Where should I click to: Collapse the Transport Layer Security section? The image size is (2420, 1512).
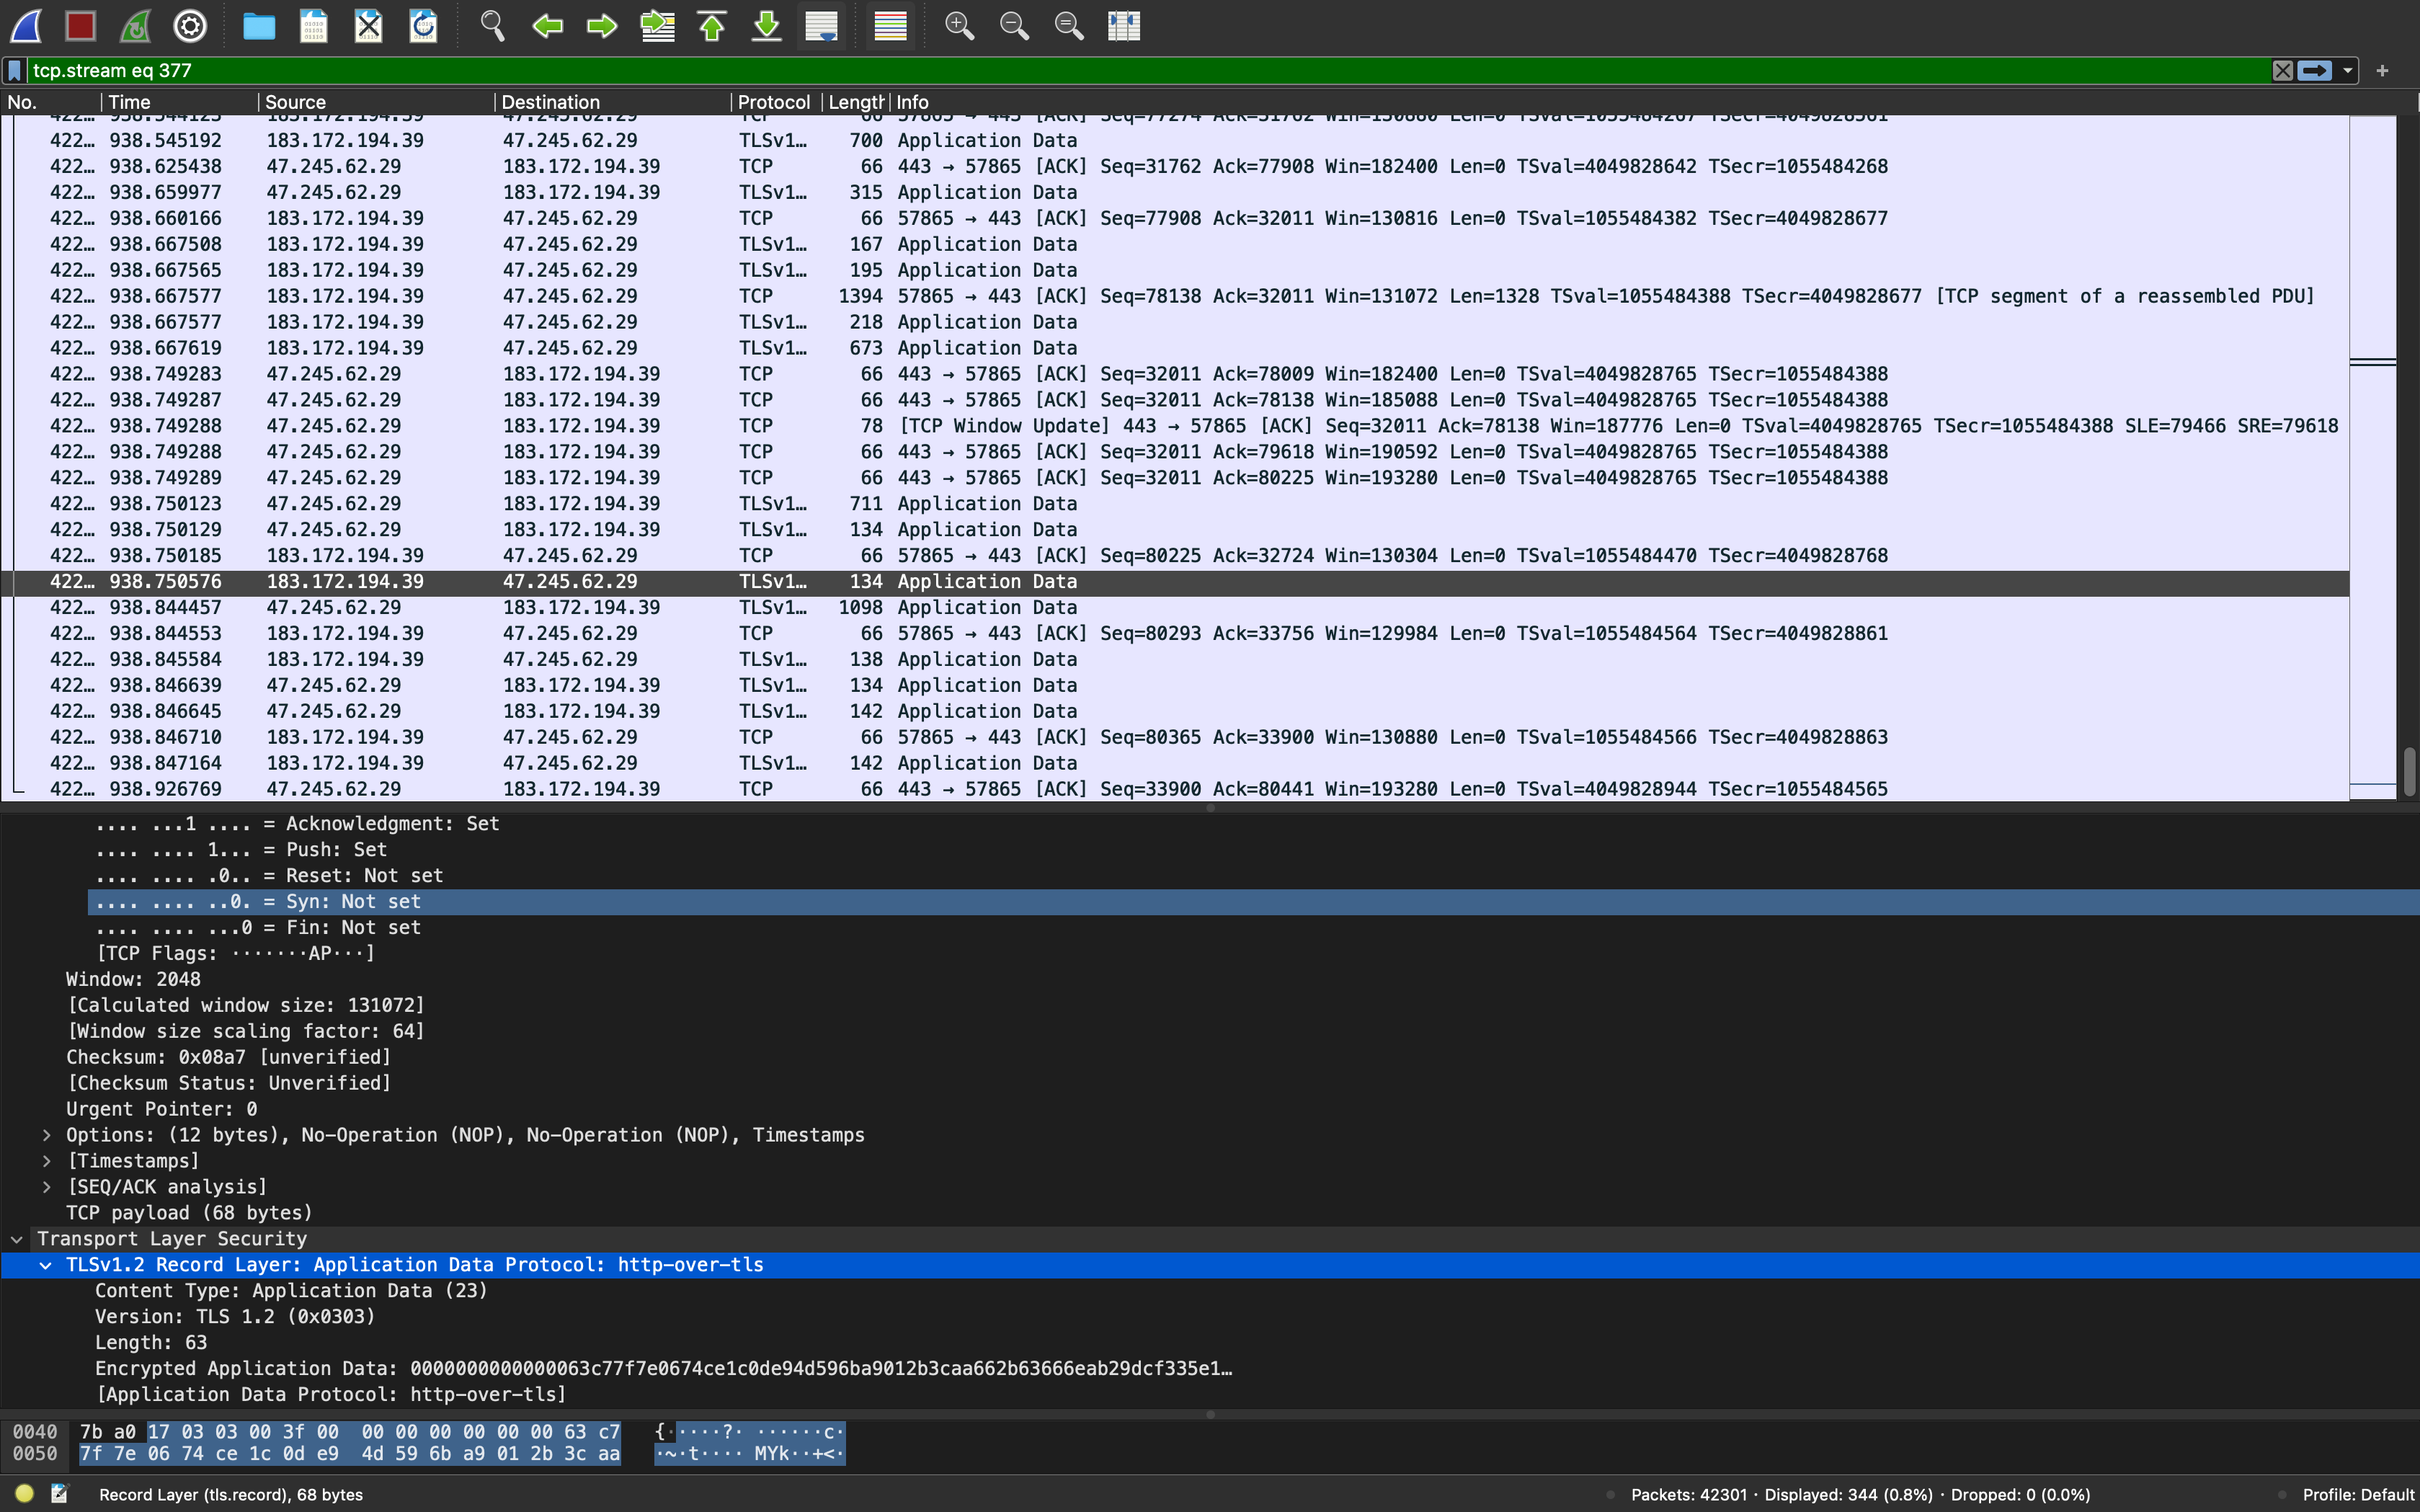[17, 1239]
